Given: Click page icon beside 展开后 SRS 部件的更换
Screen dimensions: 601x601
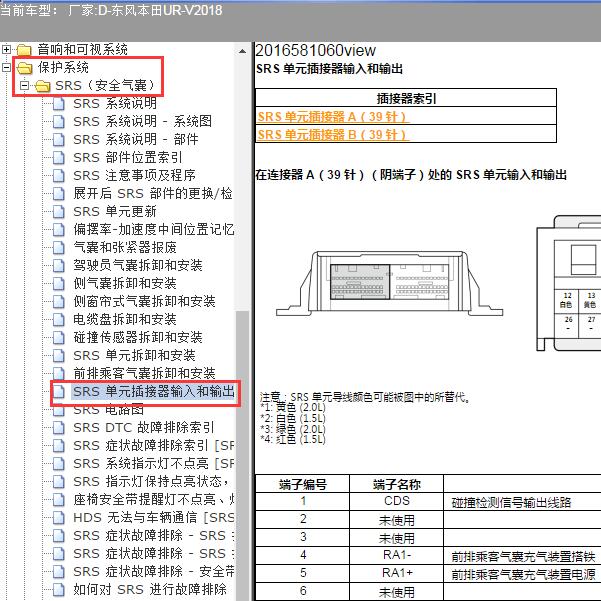Looking at the screenshot, I should (59, 194).
